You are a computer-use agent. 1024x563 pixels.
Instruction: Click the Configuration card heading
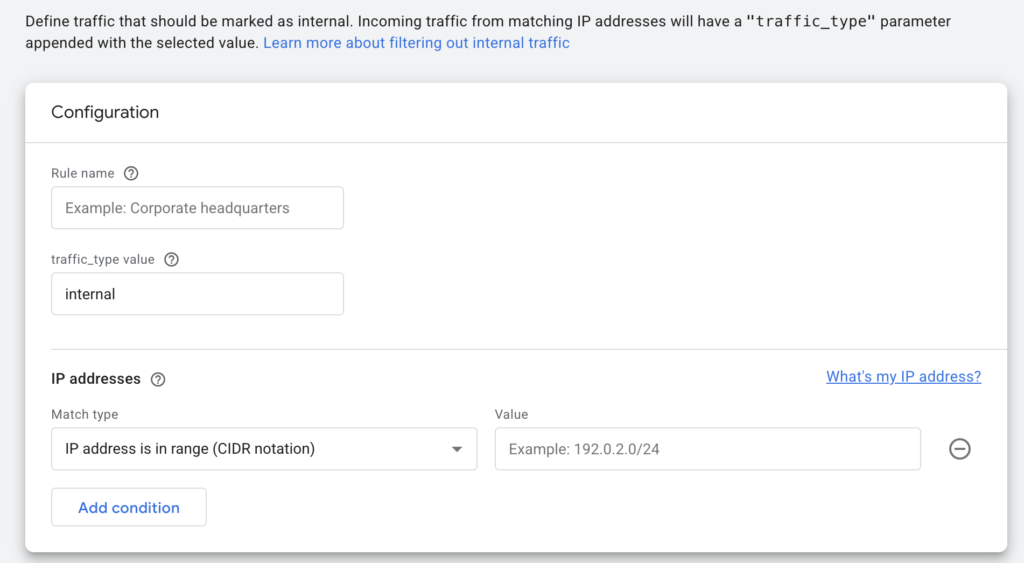pyautogui.click(x=105, y=112)
